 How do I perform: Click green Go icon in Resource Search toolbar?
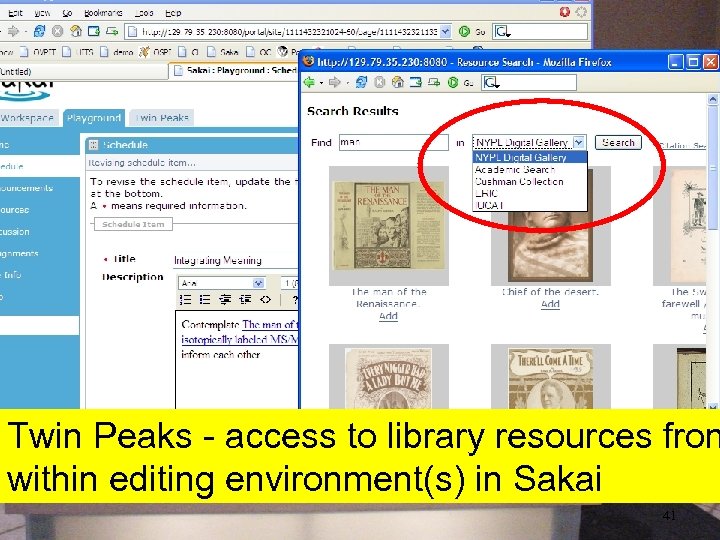(x=453, y=83)
